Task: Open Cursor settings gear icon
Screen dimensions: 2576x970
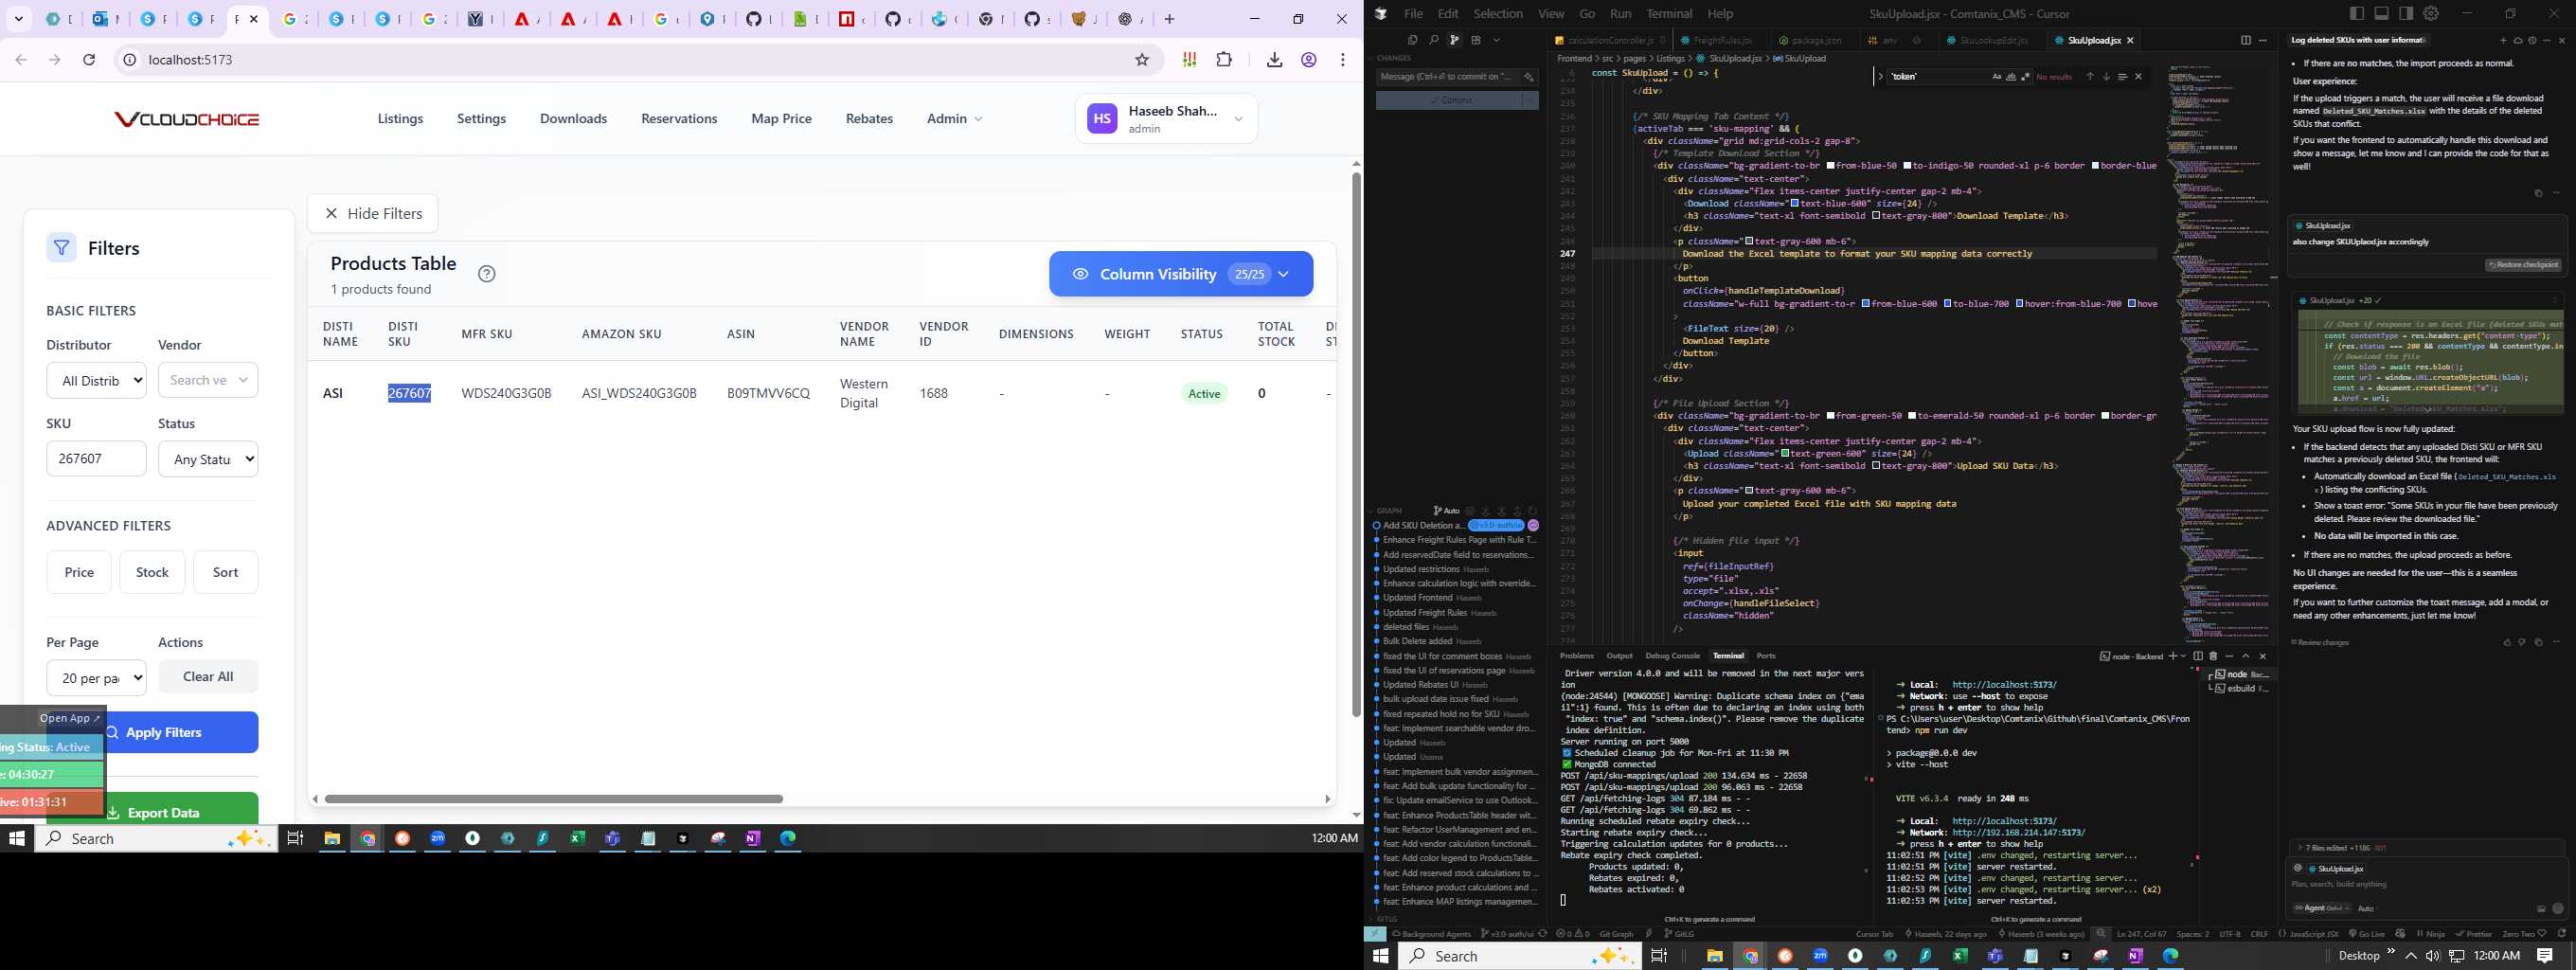Action: click(2431, 14)
